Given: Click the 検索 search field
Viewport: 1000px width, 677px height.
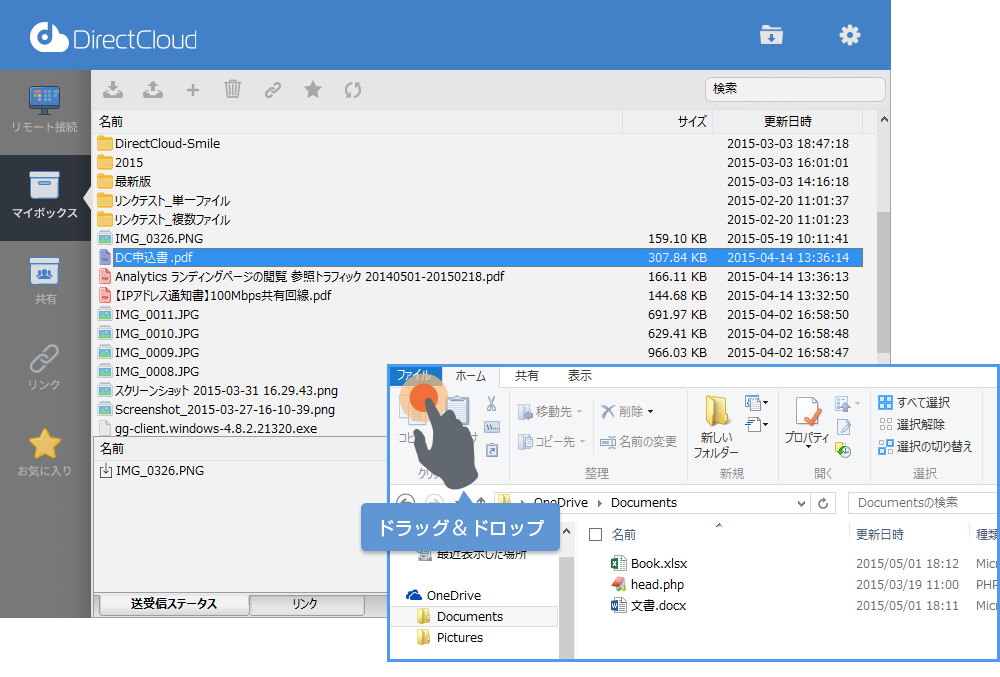Looking at the screenshot, I should click(795, 89).
